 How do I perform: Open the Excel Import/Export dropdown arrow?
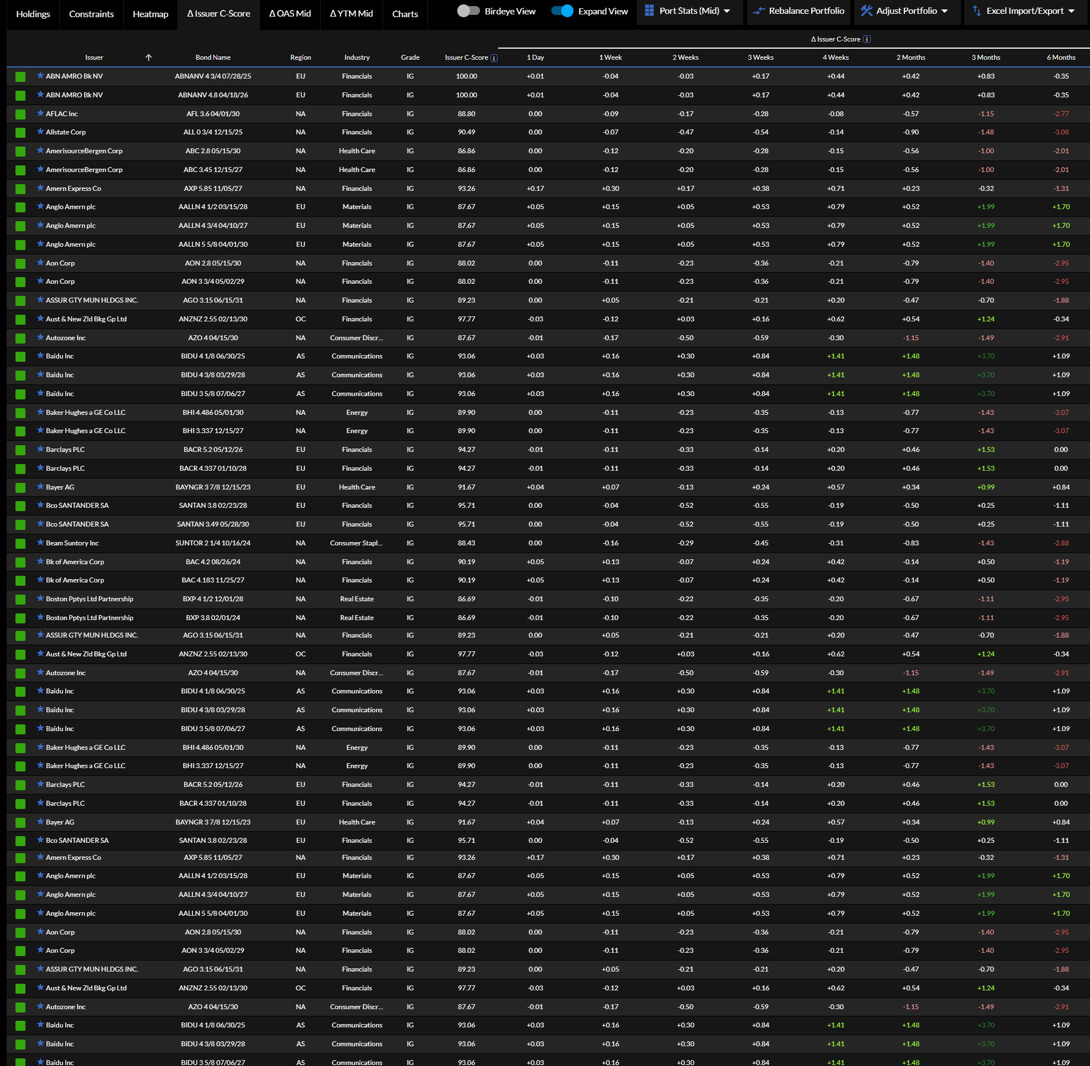pos(1072,11)
